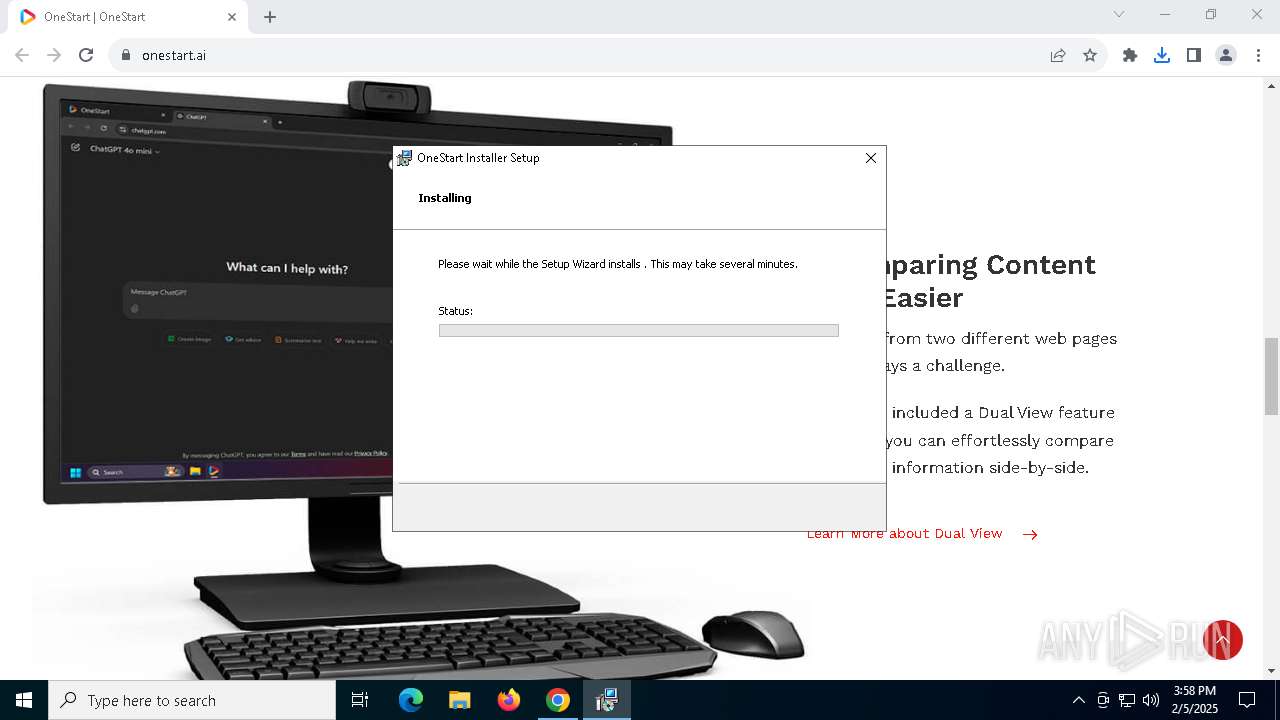Minimize the Chrome window

1165,15
